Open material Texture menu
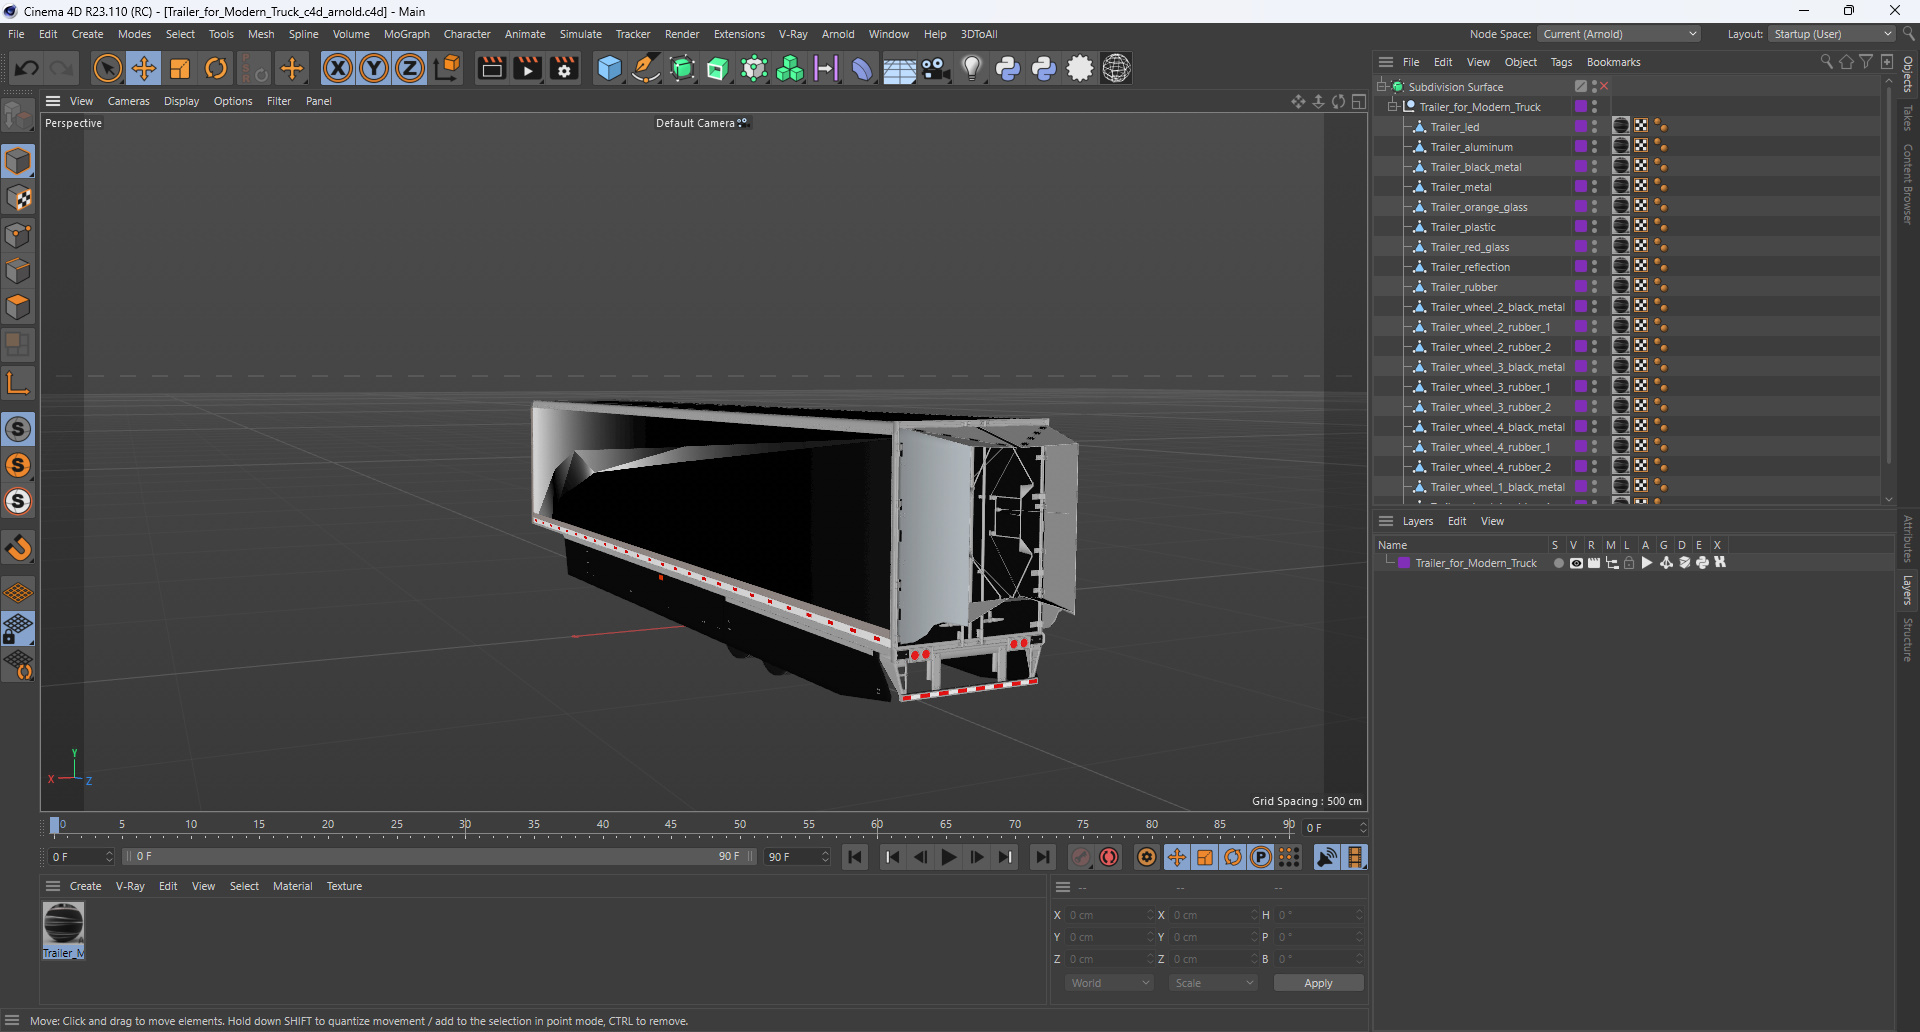1920x1032 pixels. click(344, 886)
